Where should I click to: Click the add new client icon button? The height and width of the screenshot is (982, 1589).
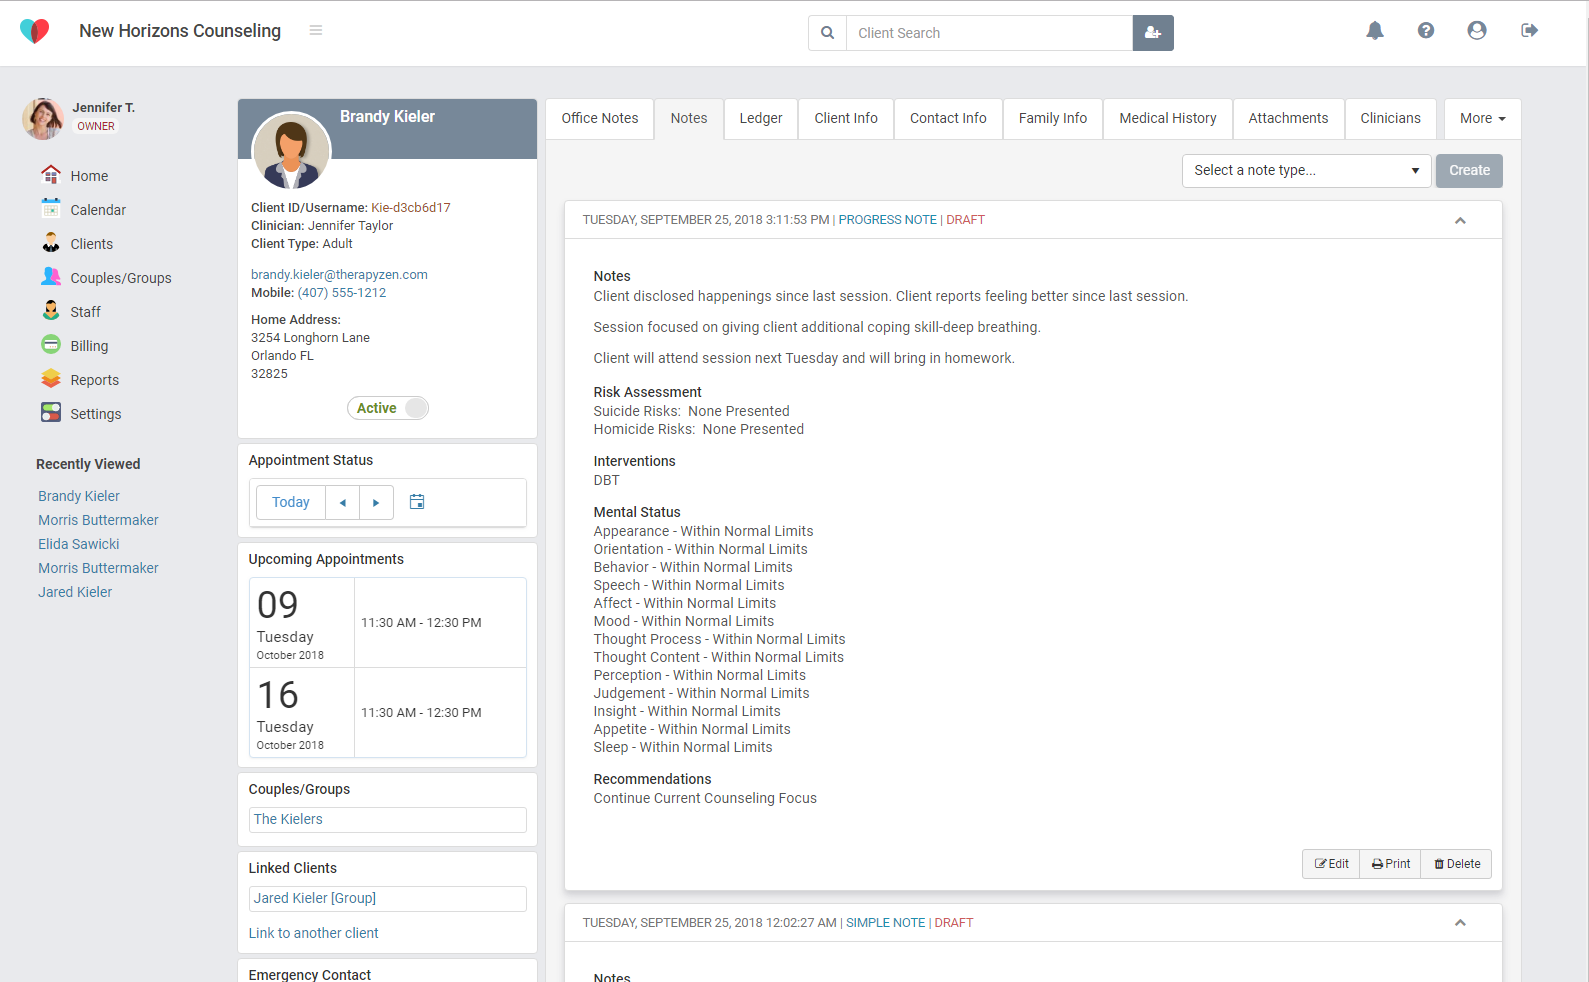1153,33
